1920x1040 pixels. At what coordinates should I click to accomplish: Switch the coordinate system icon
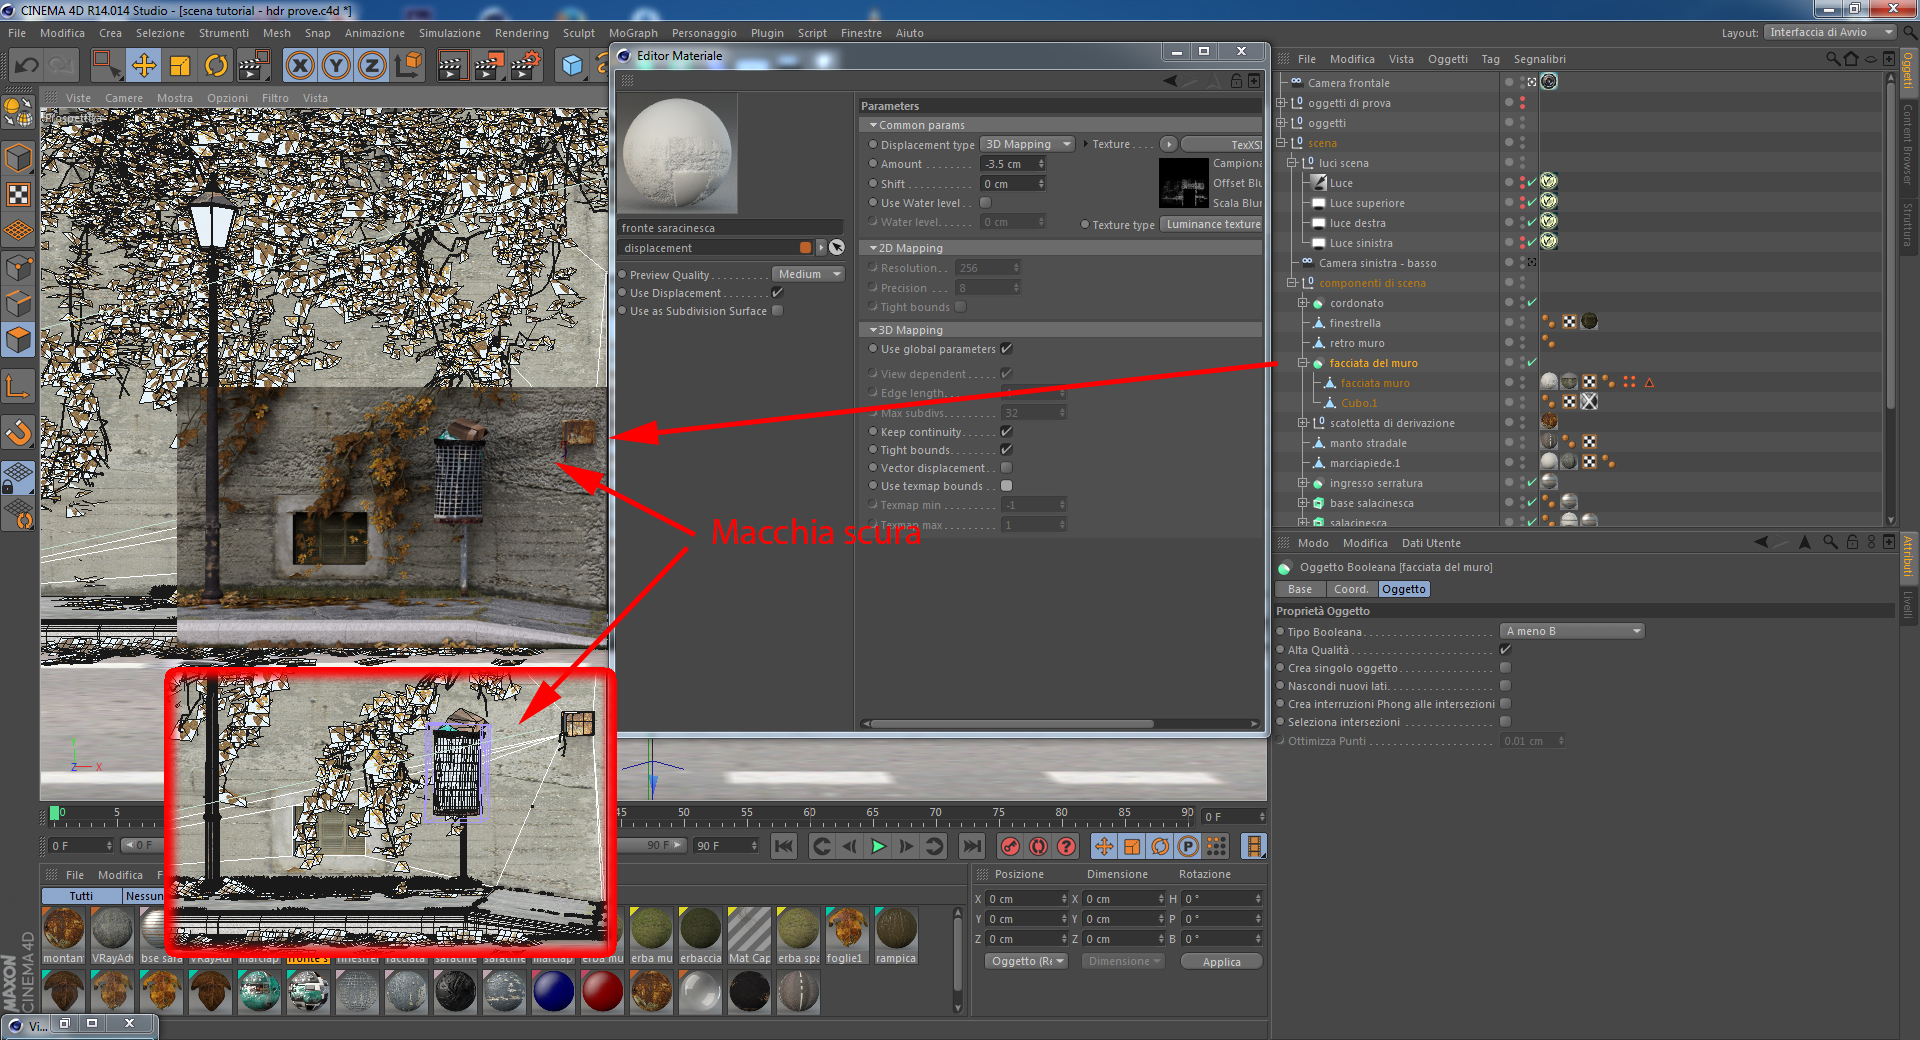tap(408, 66)
